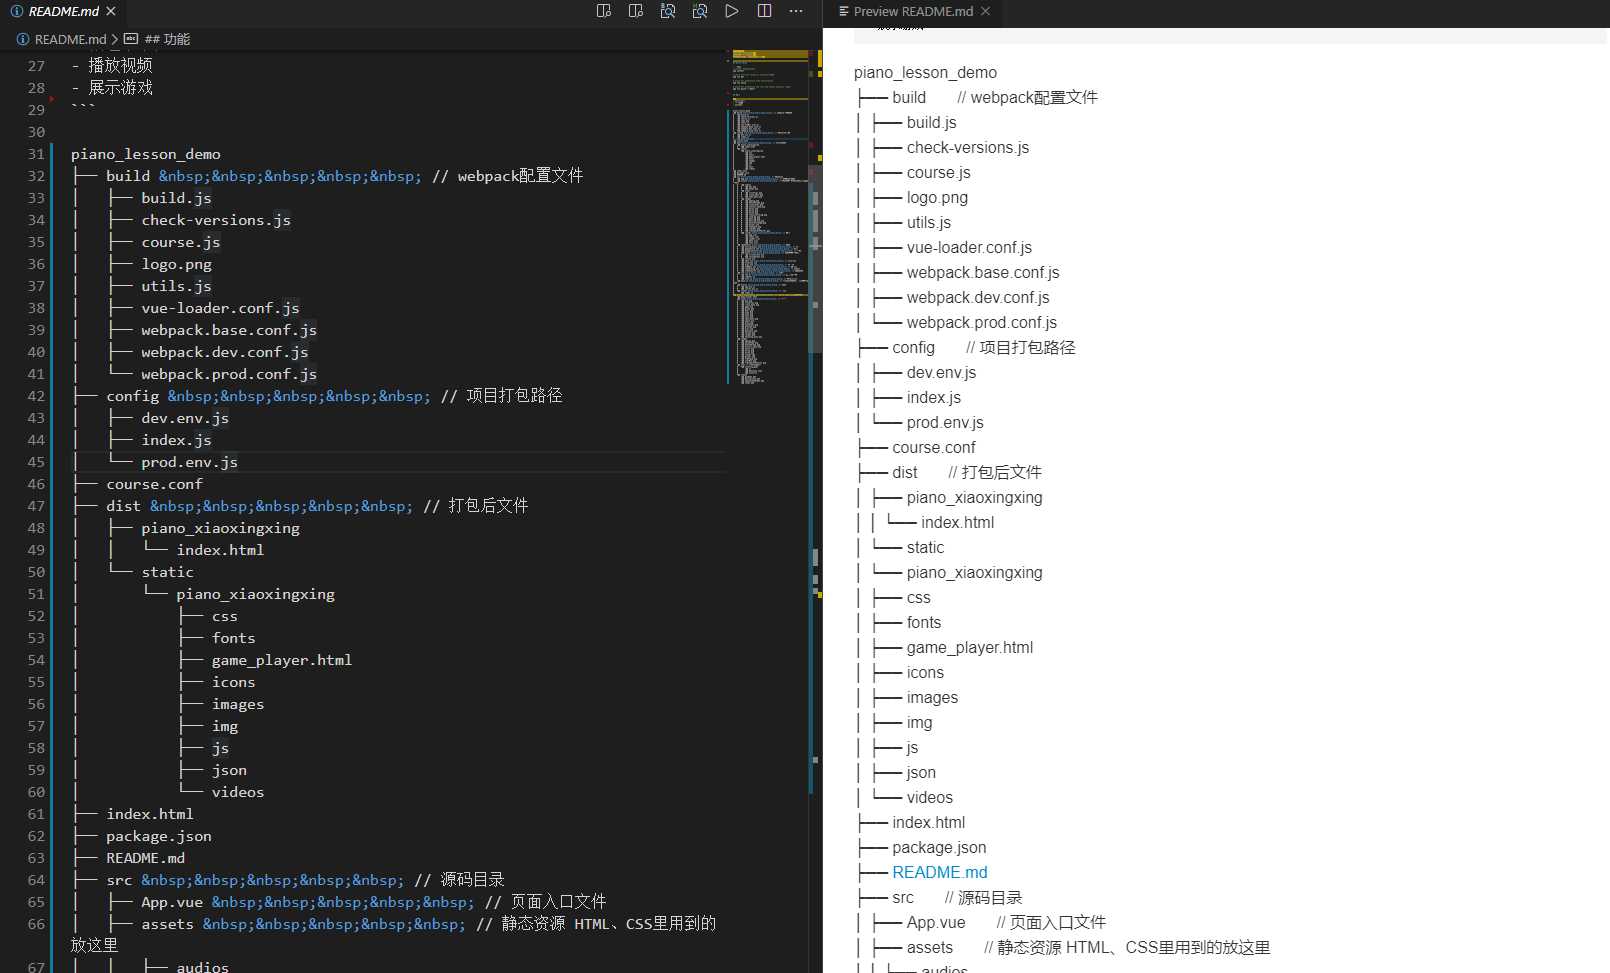The width and height of the screenshot is (1610, 973).
Task: Click line number 31 in the gutter
Action: click(x=36, y=154)
